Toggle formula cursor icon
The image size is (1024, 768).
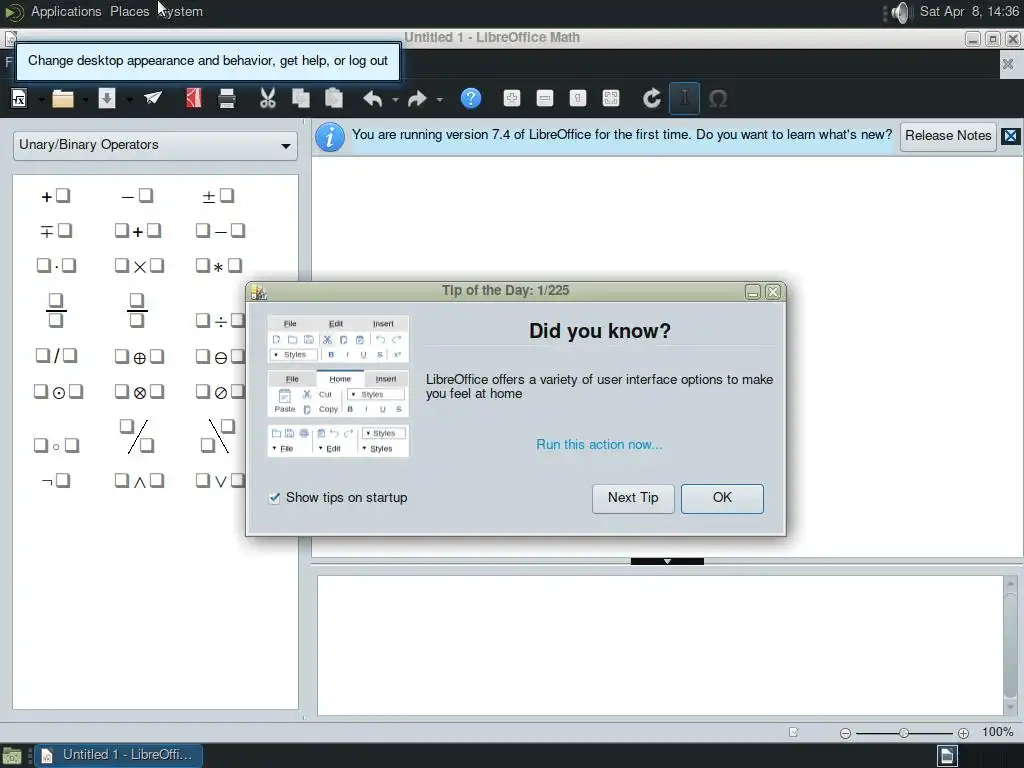tap(684, 99)
